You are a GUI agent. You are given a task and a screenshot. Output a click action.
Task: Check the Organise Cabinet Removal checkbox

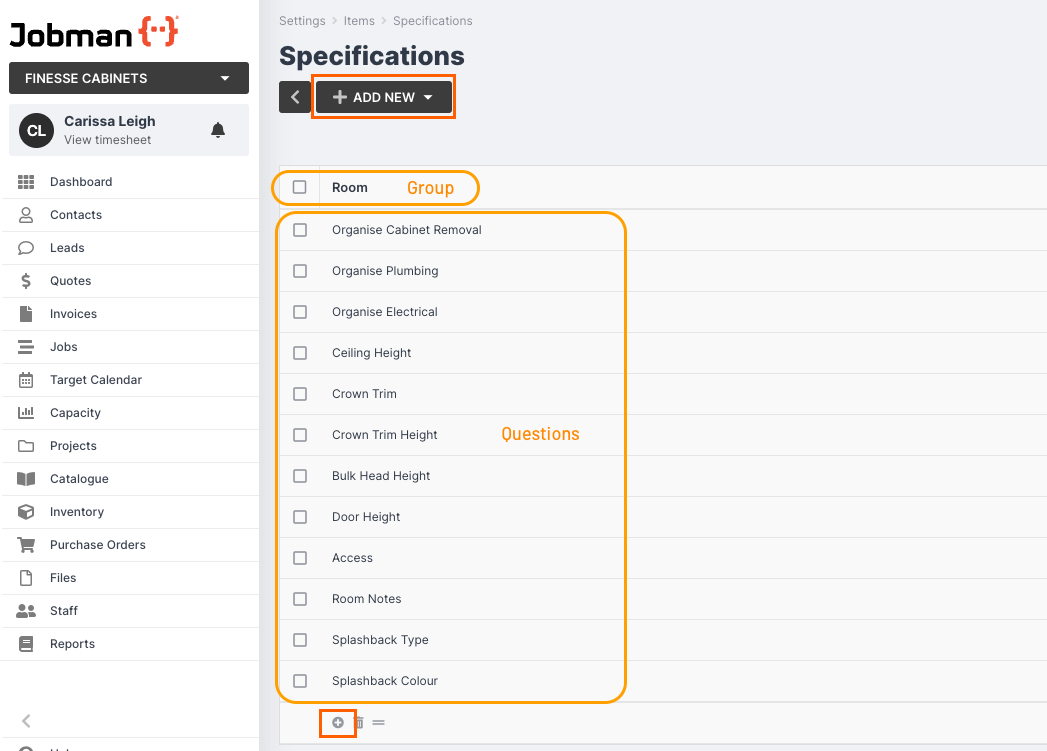click(x=300, y=230)
